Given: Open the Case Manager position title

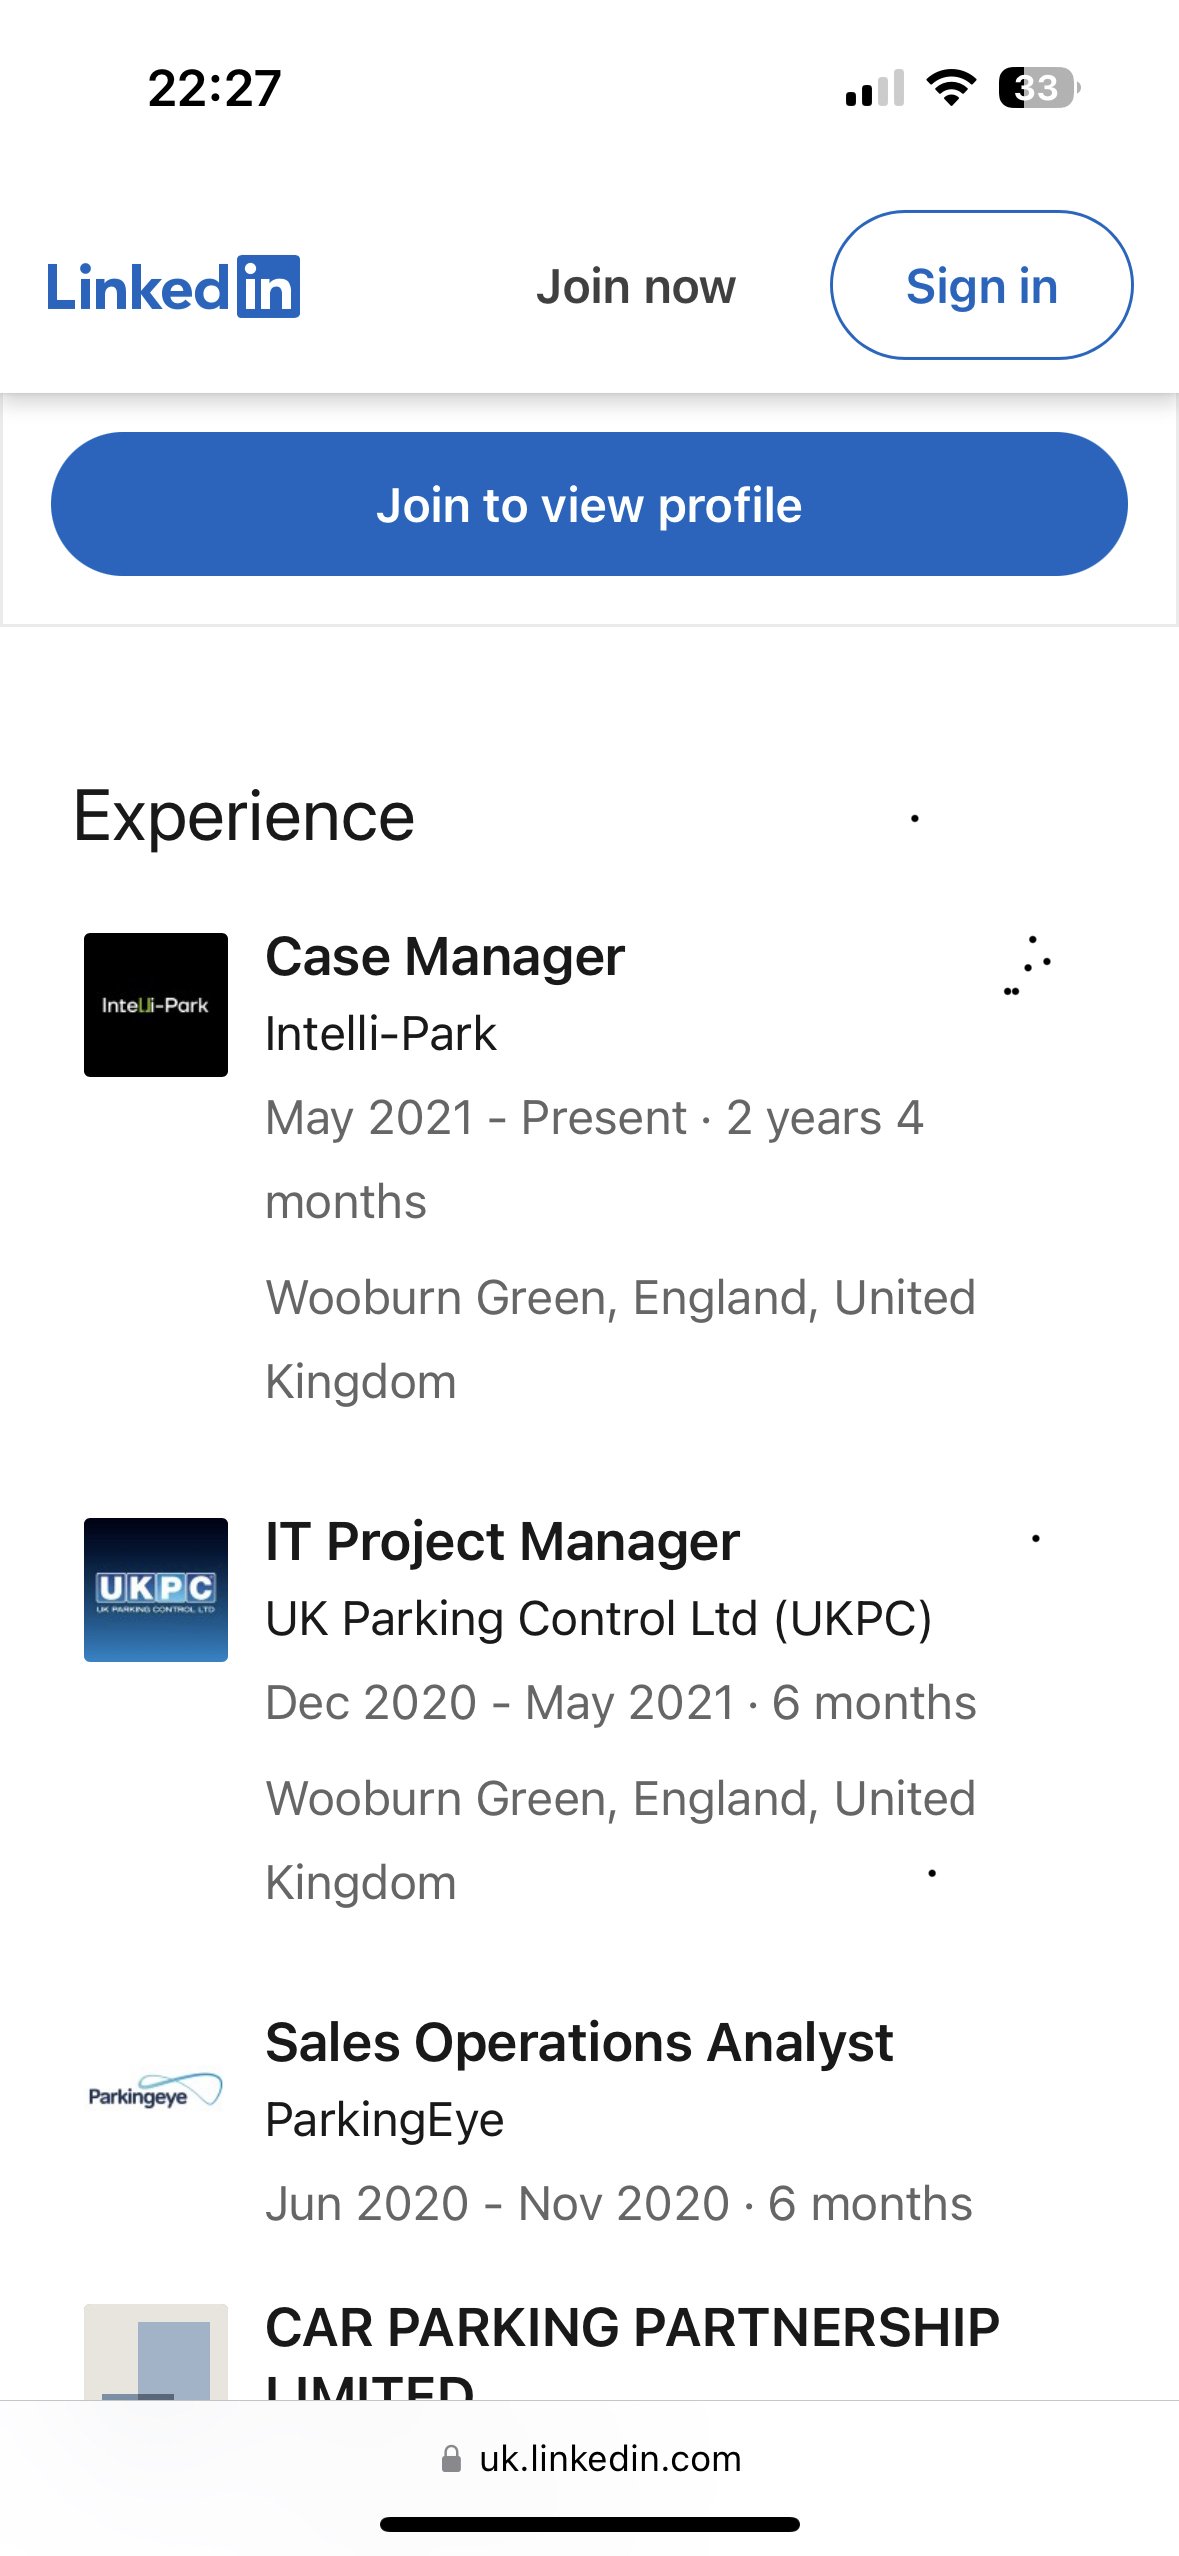Looking at the screenshot, I should (445, 957).
